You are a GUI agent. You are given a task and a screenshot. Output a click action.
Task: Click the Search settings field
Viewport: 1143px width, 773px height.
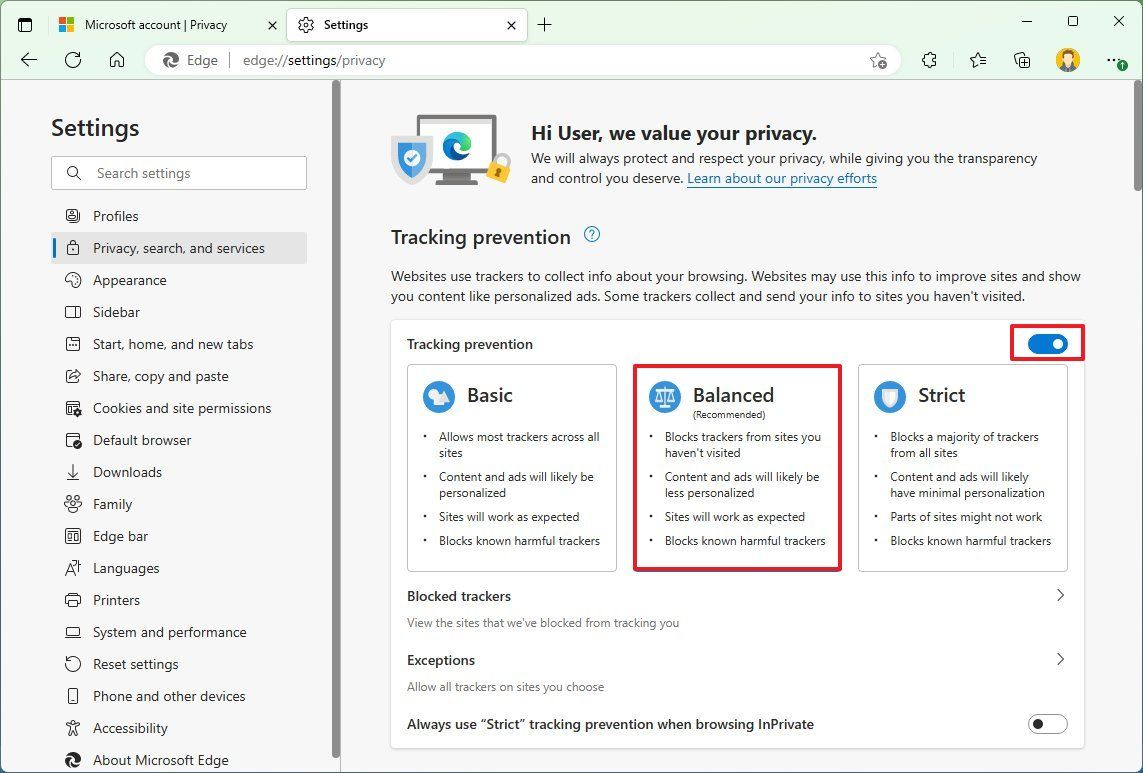[179, 172]
